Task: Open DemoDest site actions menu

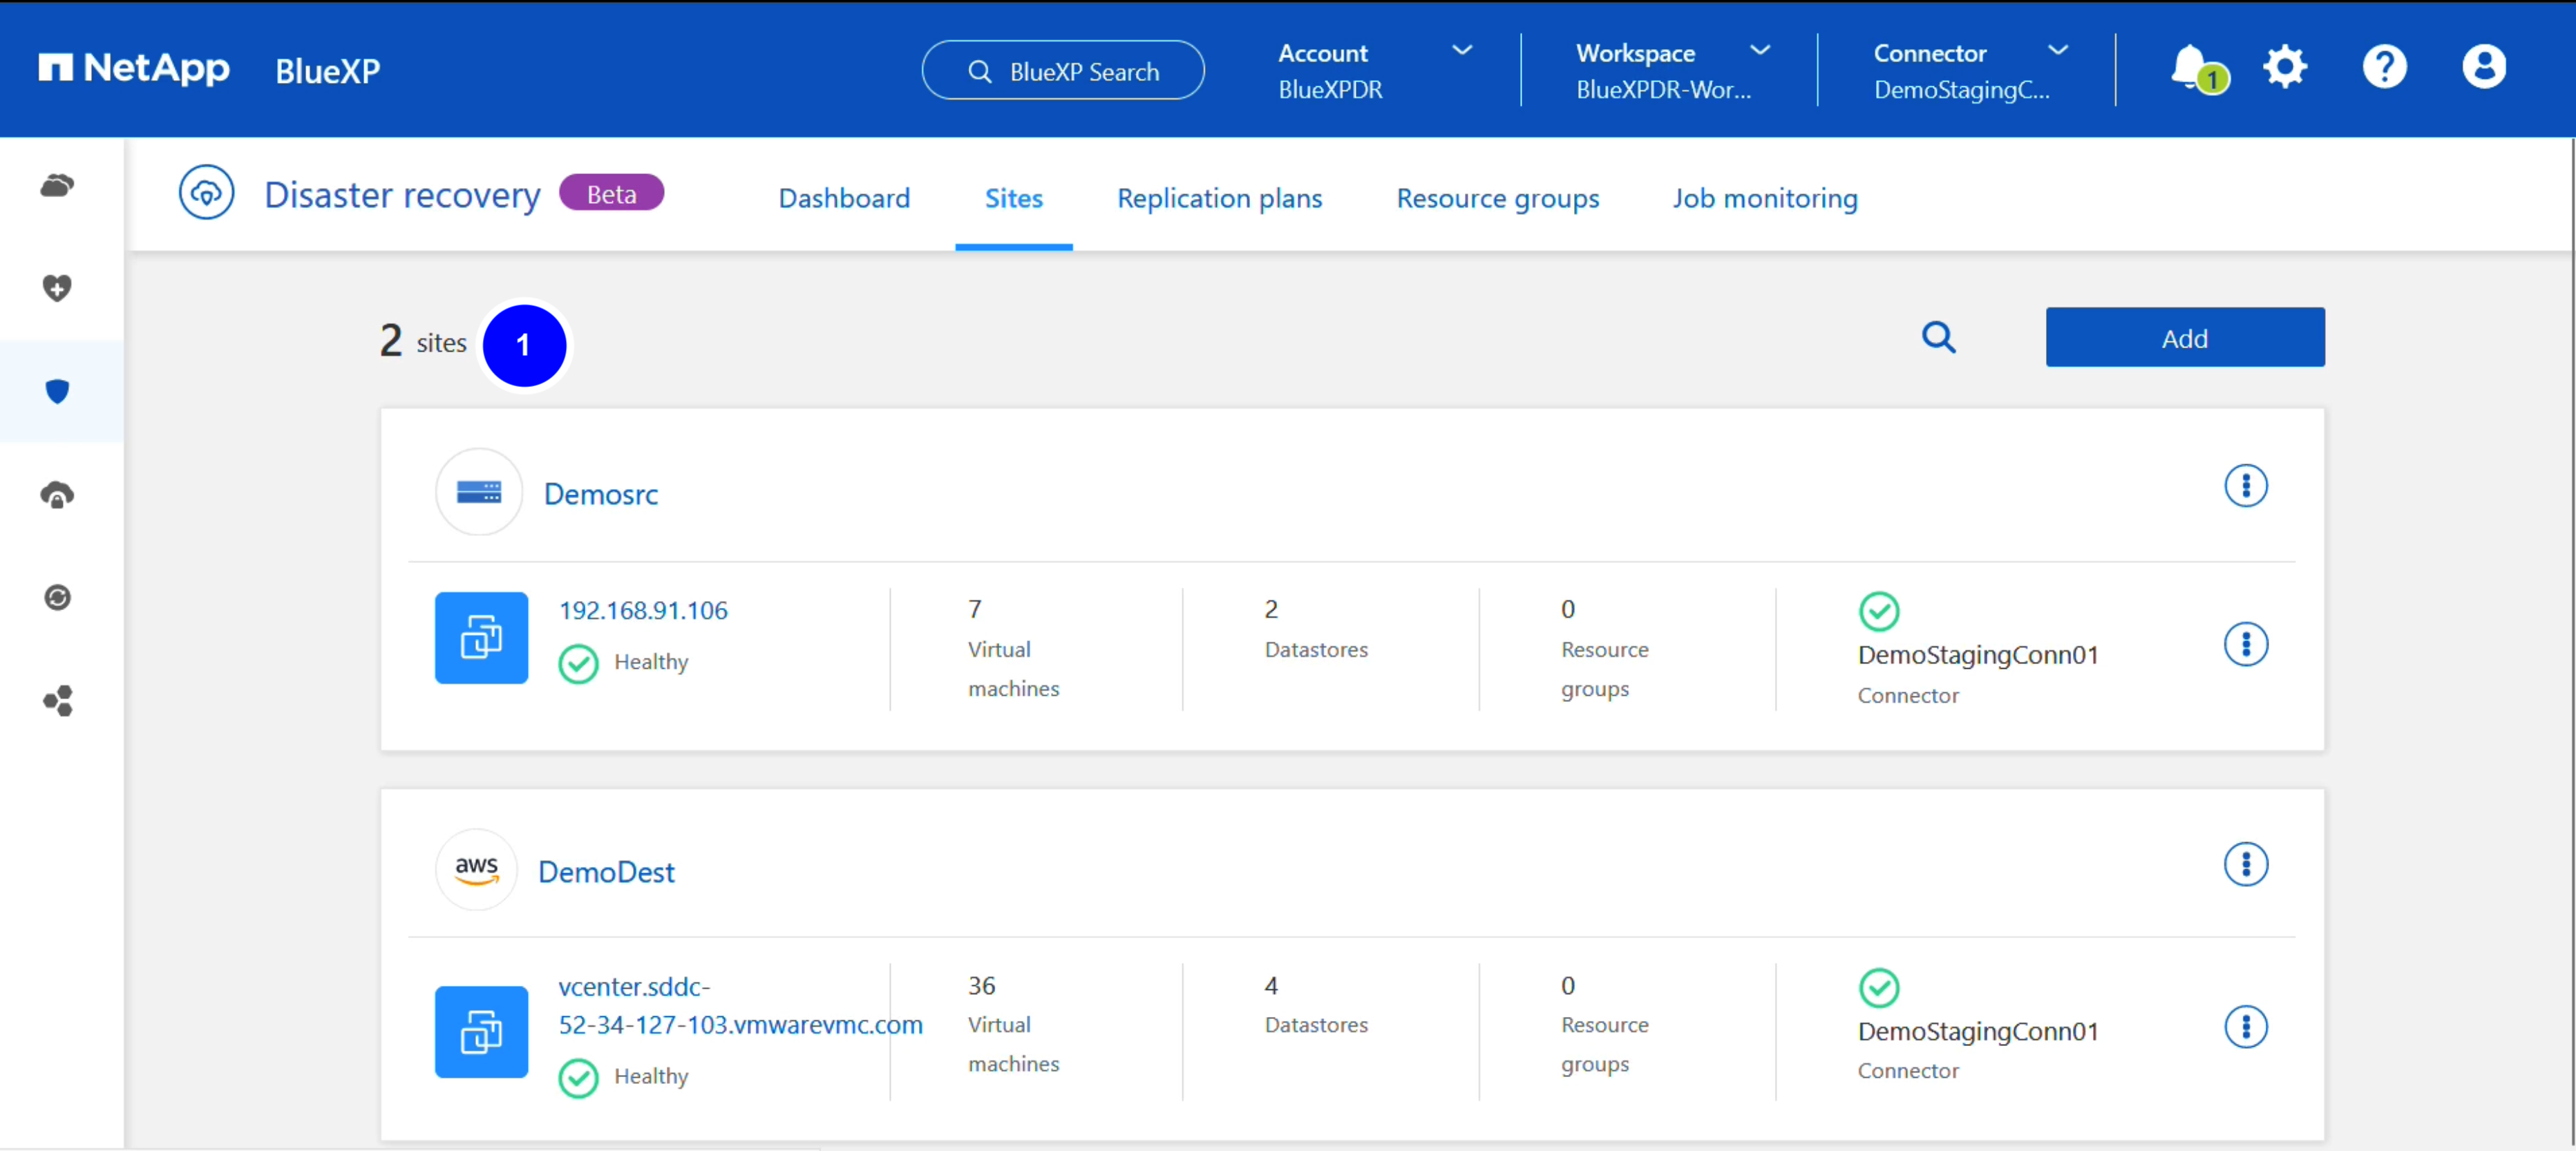Action: (x=2245, y=864)
